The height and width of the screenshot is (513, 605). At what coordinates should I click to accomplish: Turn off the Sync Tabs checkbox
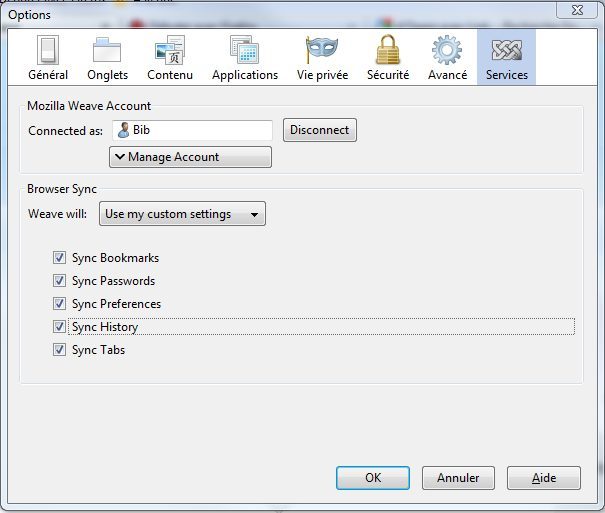(x=59, y=350)
